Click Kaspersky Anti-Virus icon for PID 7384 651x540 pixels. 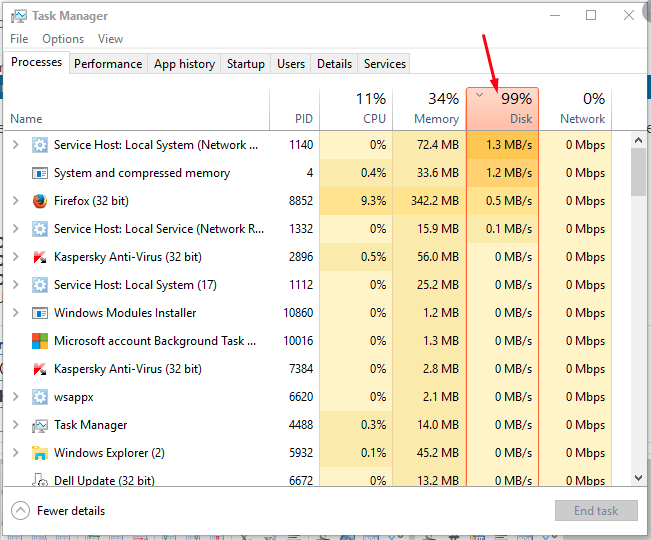tap(40, 369)
